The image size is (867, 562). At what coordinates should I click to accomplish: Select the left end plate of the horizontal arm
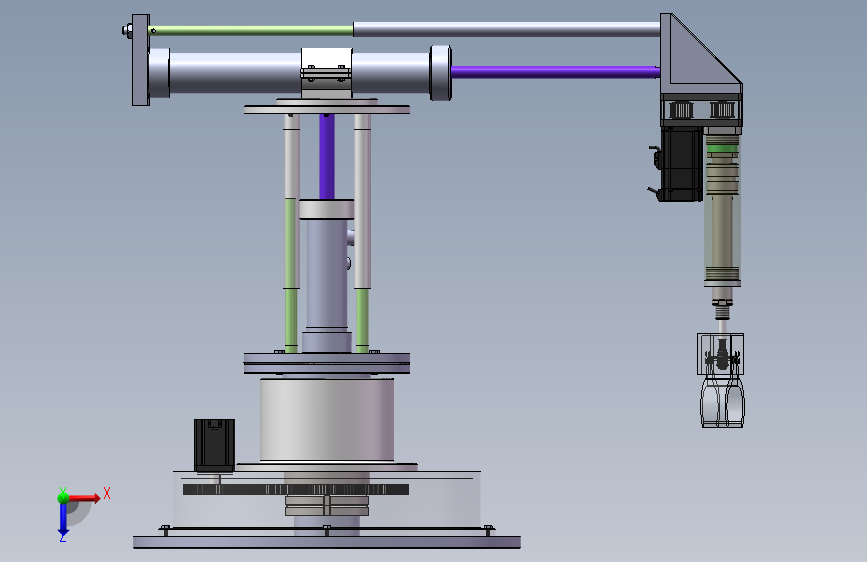pos(140,60)
